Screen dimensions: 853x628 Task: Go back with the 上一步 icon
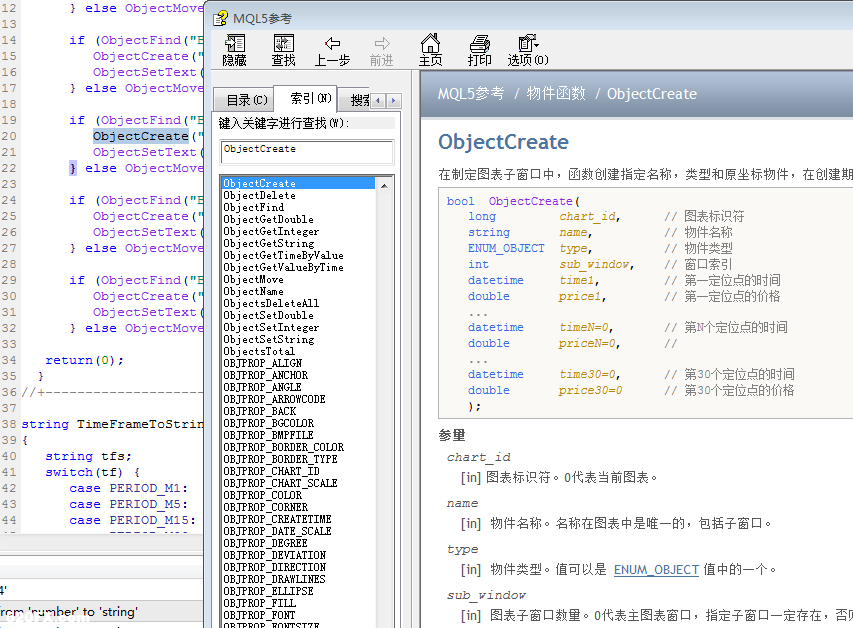pyautogui.click(x=332, y=50)
